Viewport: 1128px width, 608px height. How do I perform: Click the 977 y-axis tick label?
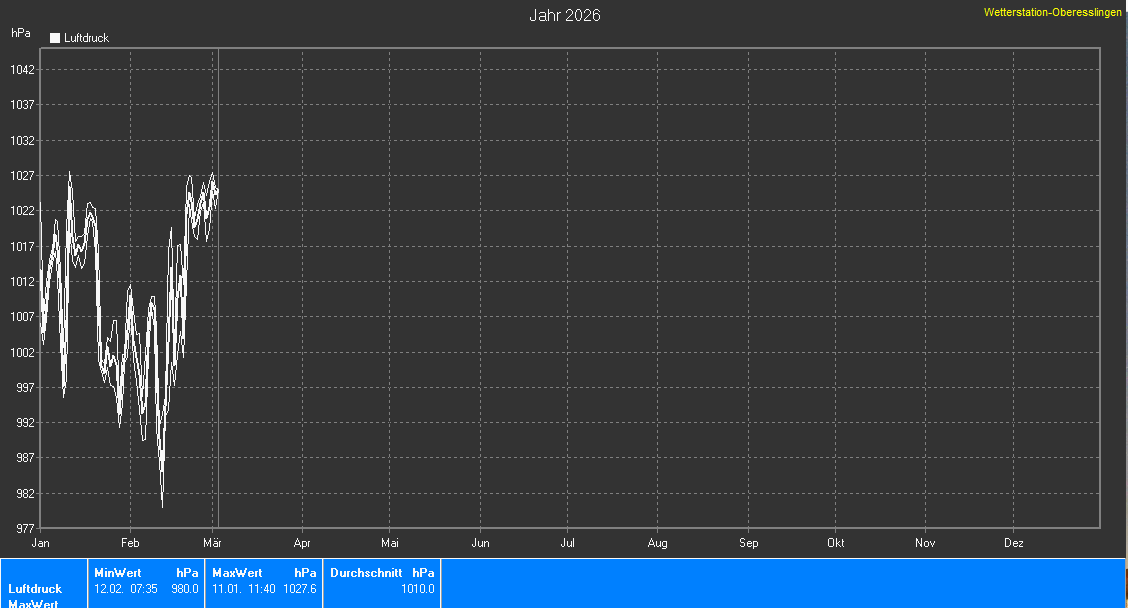point(24,528)
